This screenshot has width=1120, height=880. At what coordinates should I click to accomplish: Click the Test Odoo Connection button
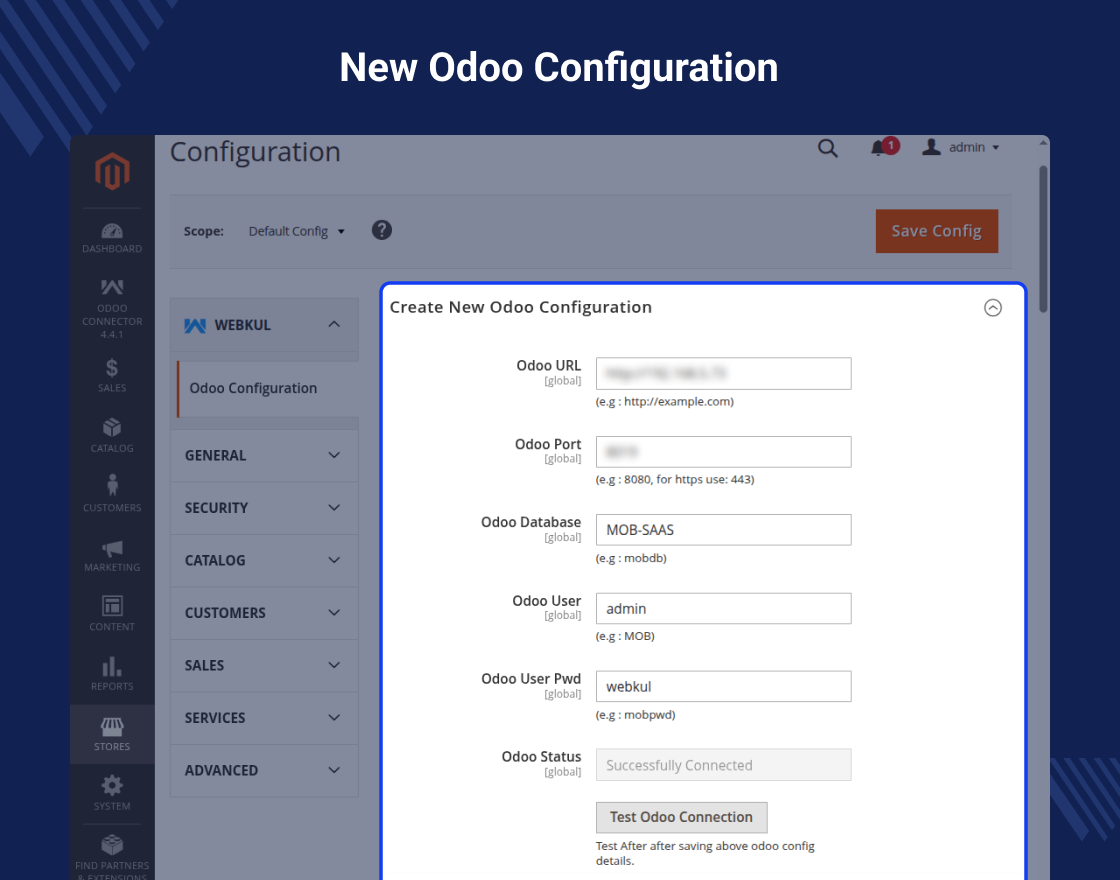click(x=681, y=817)
